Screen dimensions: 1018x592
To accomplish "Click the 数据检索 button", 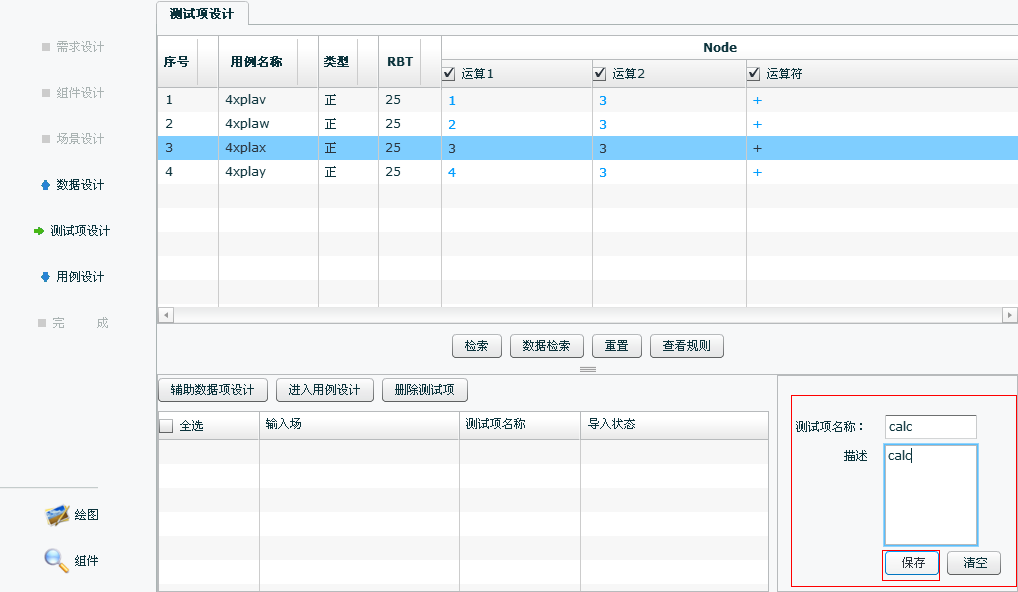I will [x=547, y=346].
